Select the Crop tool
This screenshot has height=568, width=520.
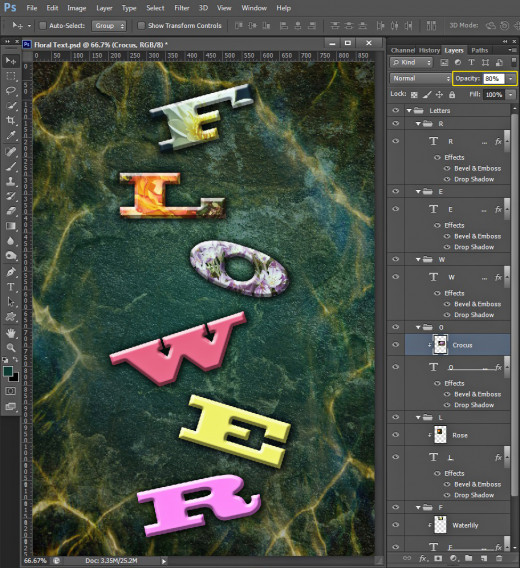(x=11, y=120)
